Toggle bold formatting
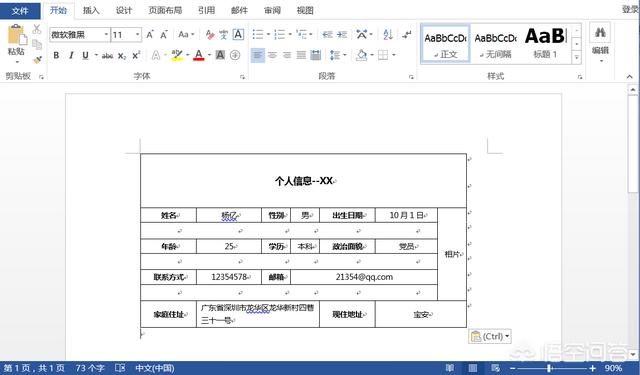Image resolution: width=640 pixels, height=375 pixels. coord(56,55)
